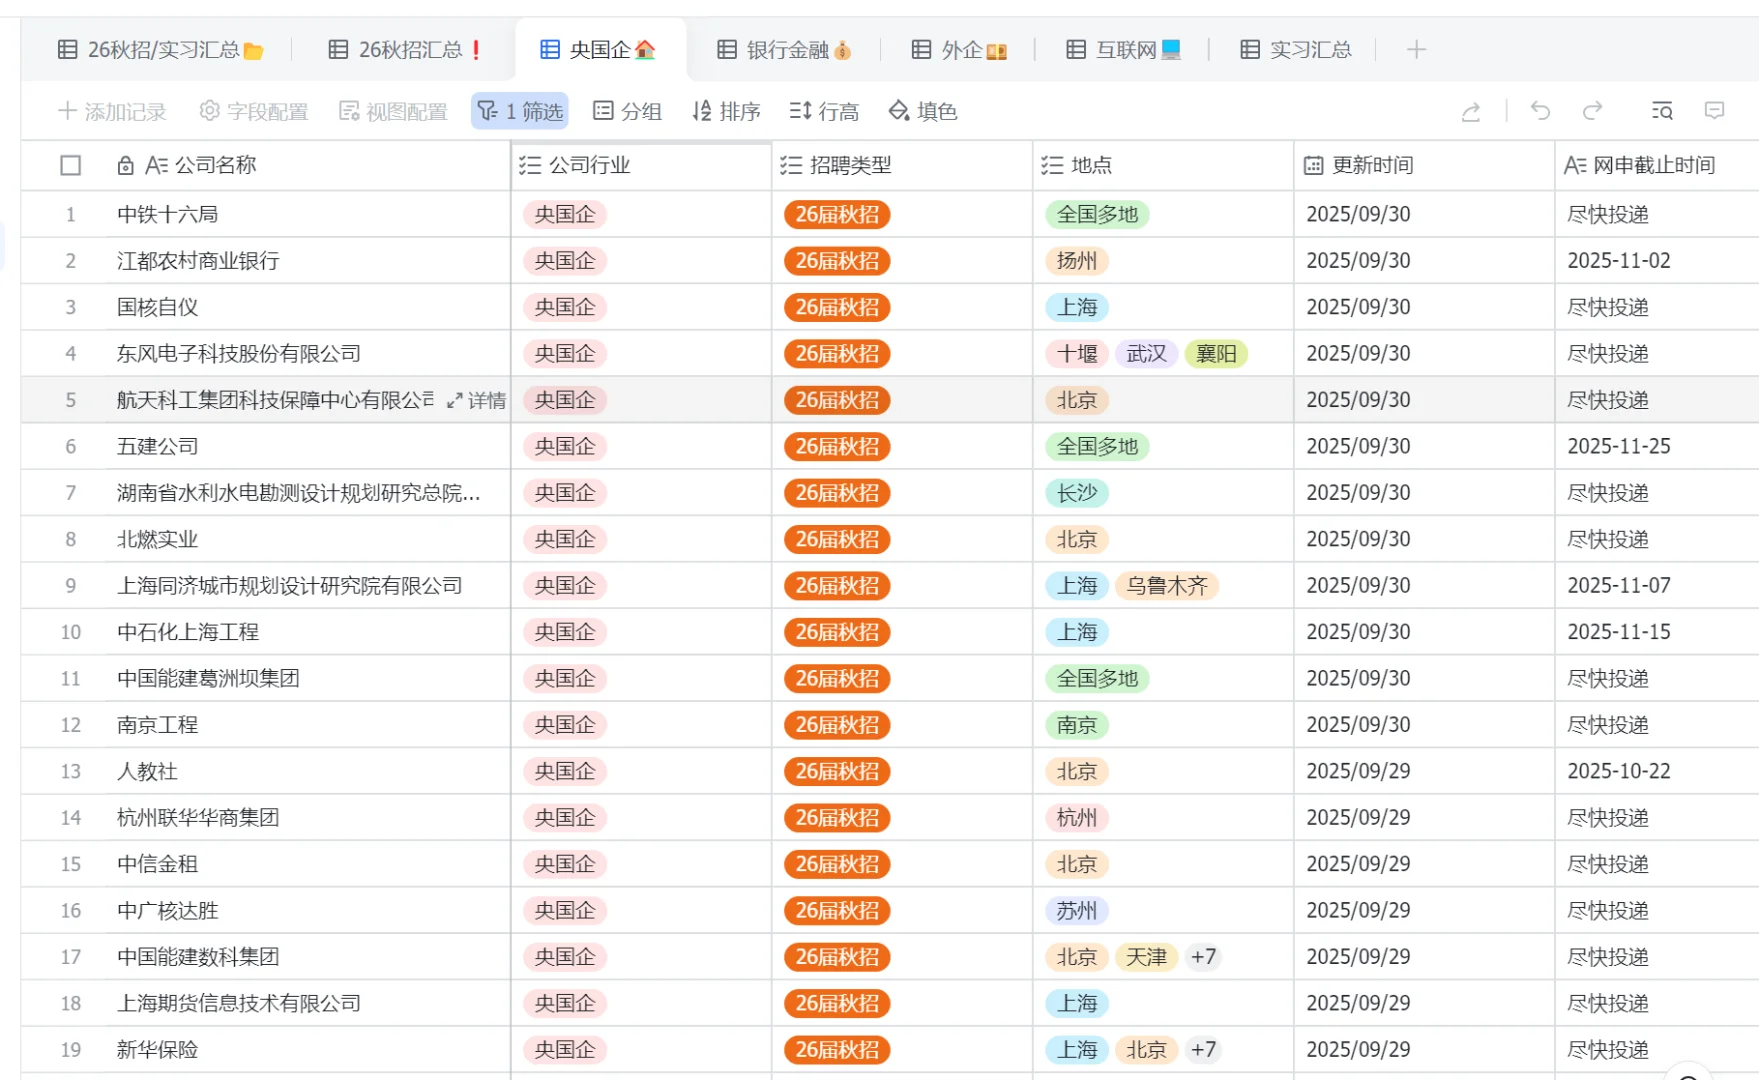This screenshot has height=1080, width=1759.
Task: Select the 央国企 tab
Action: click(x=598, y=50)
